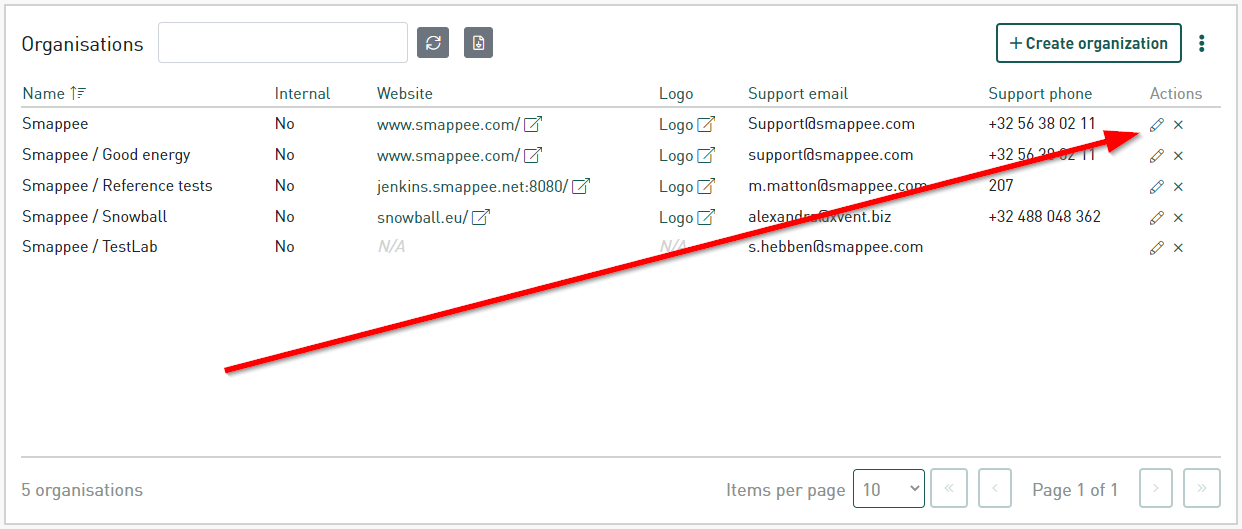This screenshot has height=529, width=1242.
Task: Go to first page button
Action: point(949,489)
